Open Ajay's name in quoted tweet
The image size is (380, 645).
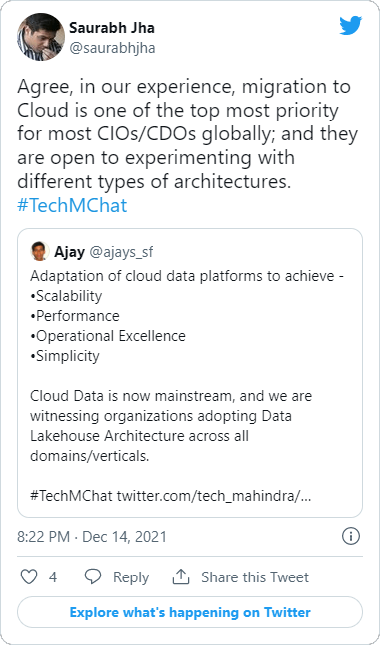69,251
